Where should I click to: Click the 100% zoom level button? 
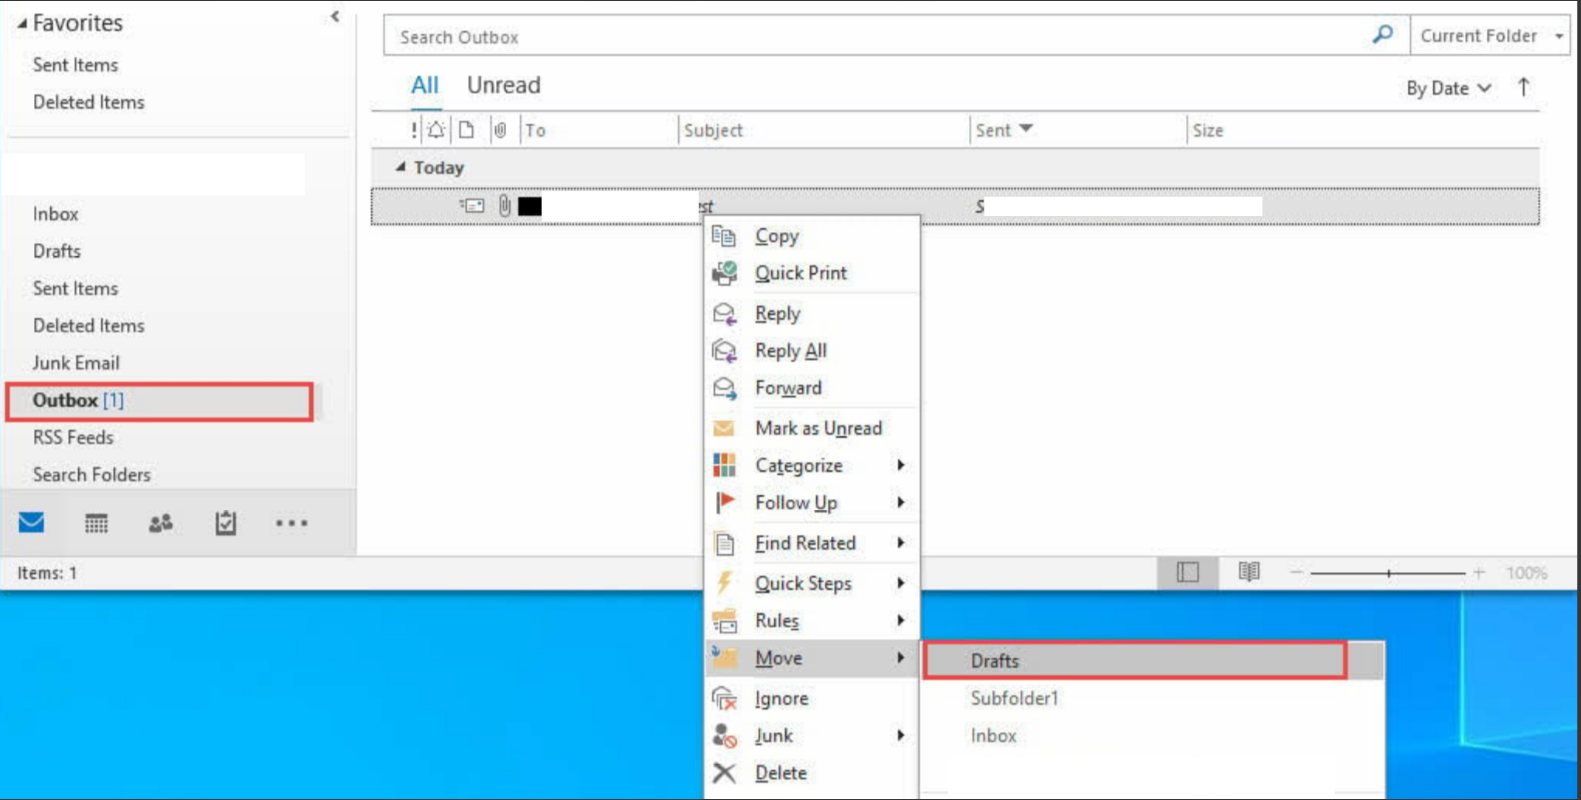pyautogui.click(x=1527, y=573)
